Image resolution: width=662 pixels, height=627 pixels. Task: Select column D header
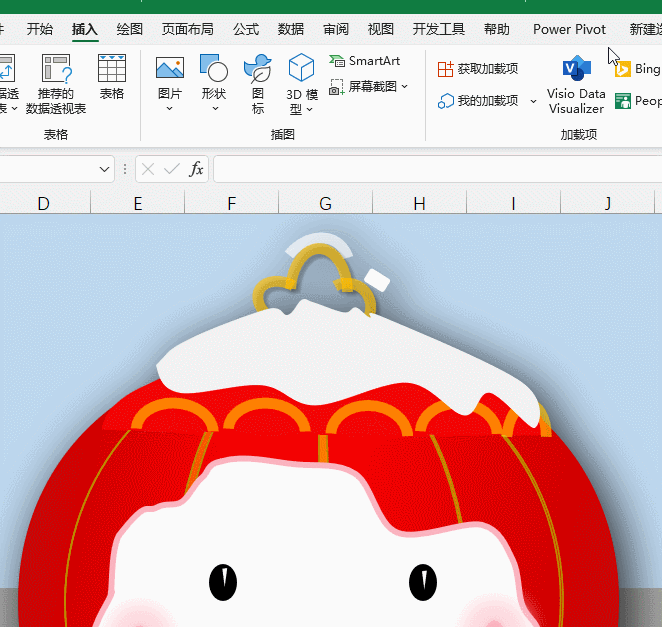[x=43, y=204]
